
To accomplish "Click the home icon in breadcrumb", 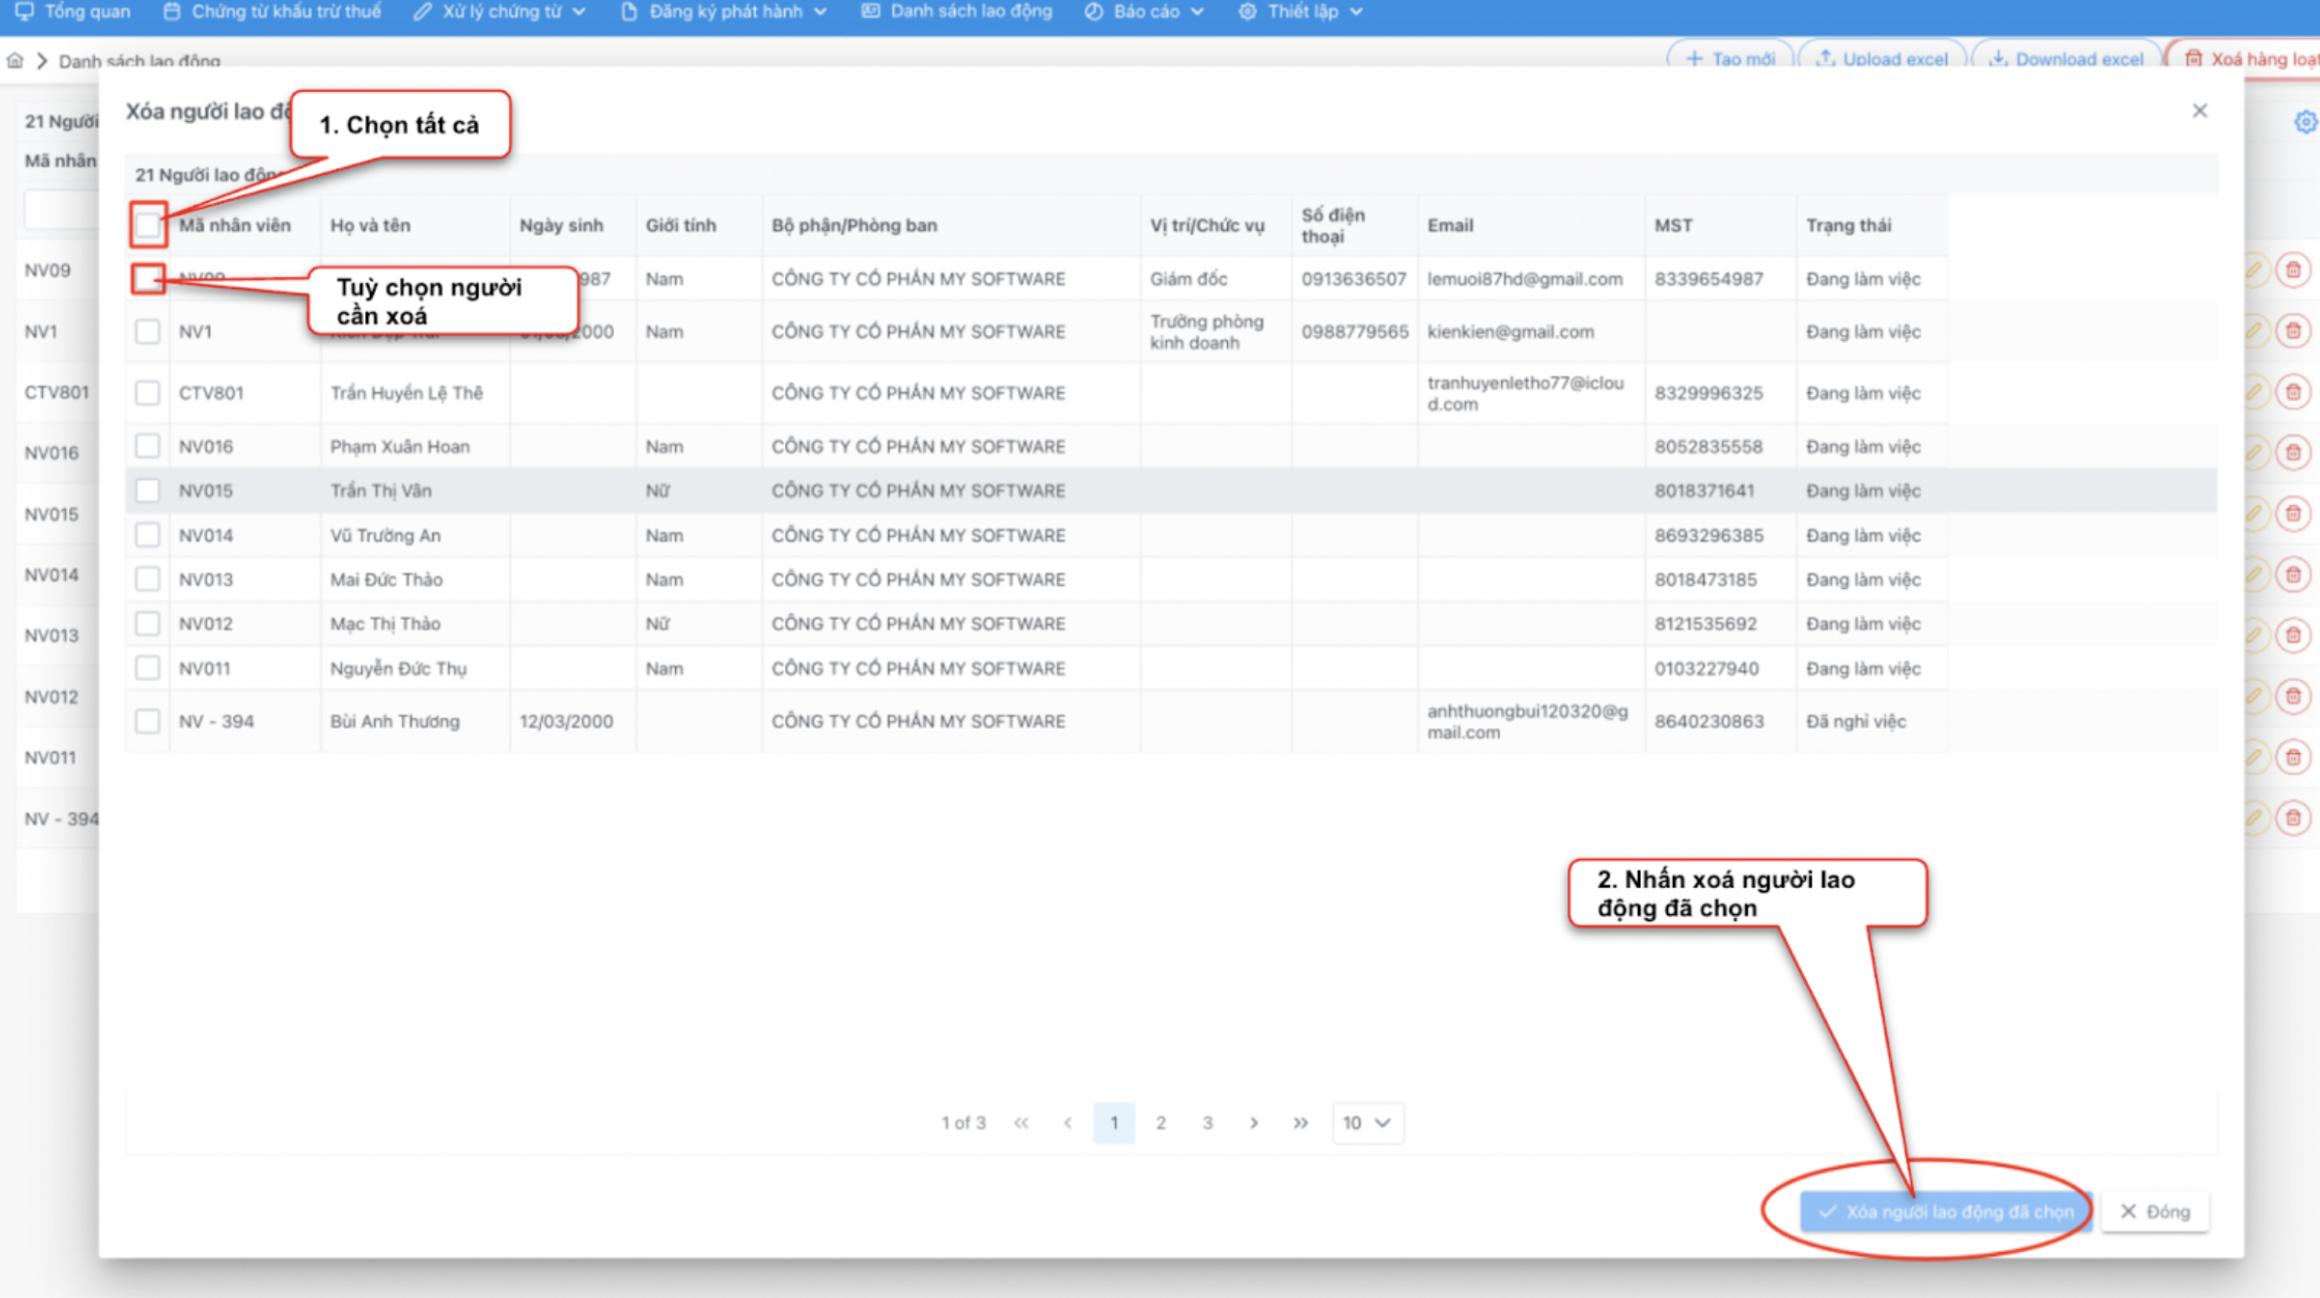I will click(15, 61).
